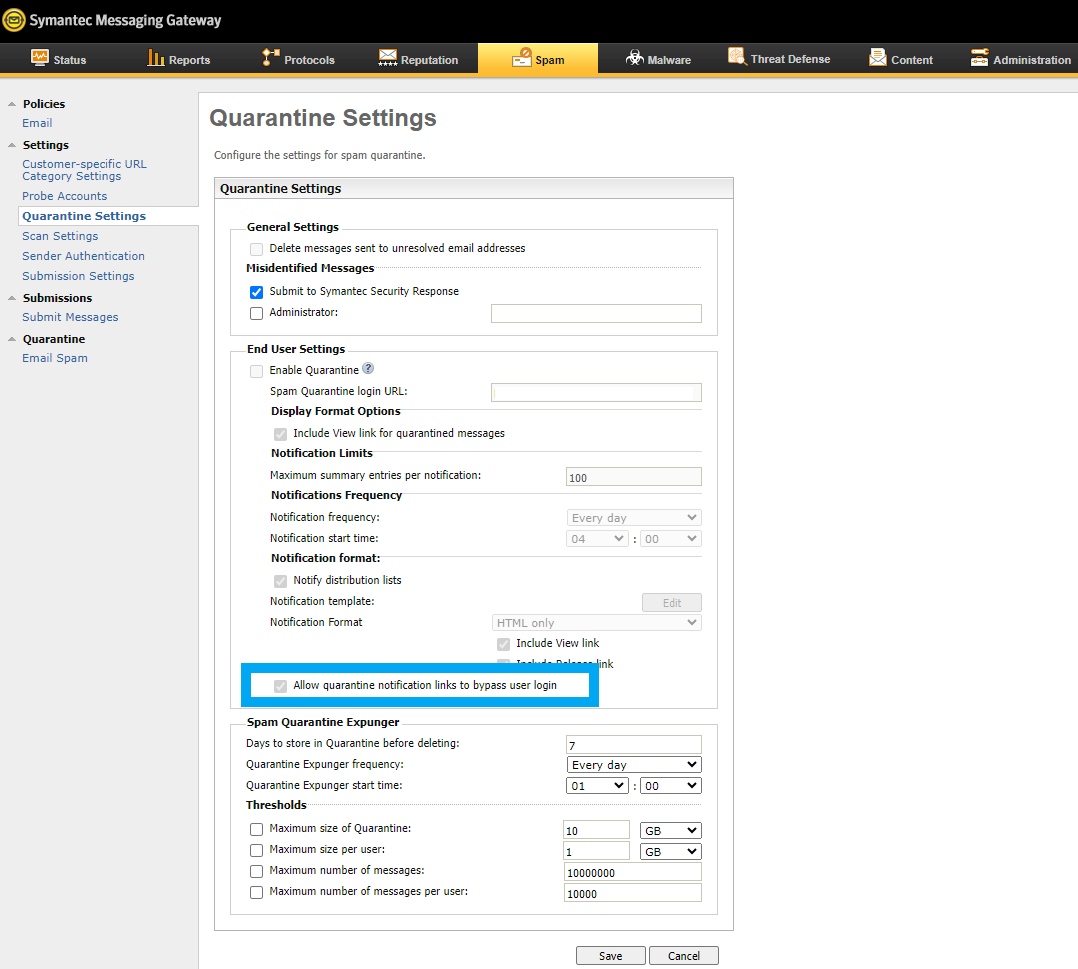The height and width of the screenshot is (969, 1078).
Task: Enable the Administrator checkbox
Action: [257, 313]
